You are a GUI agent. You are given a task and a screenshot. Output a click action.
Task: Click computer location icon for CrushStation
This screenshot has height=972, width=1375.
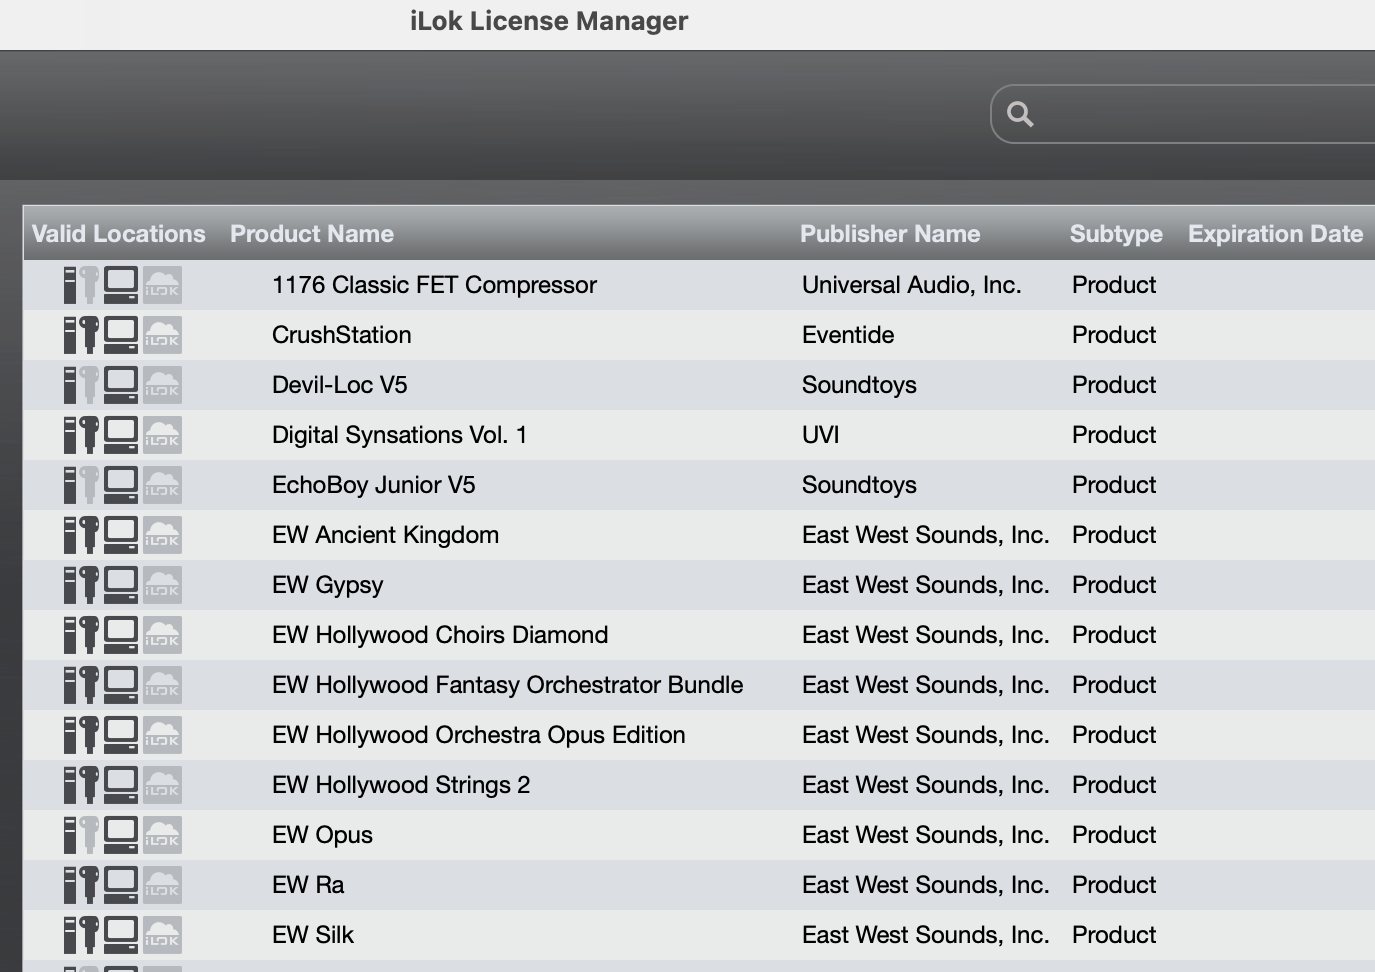(x=121, y=335)
